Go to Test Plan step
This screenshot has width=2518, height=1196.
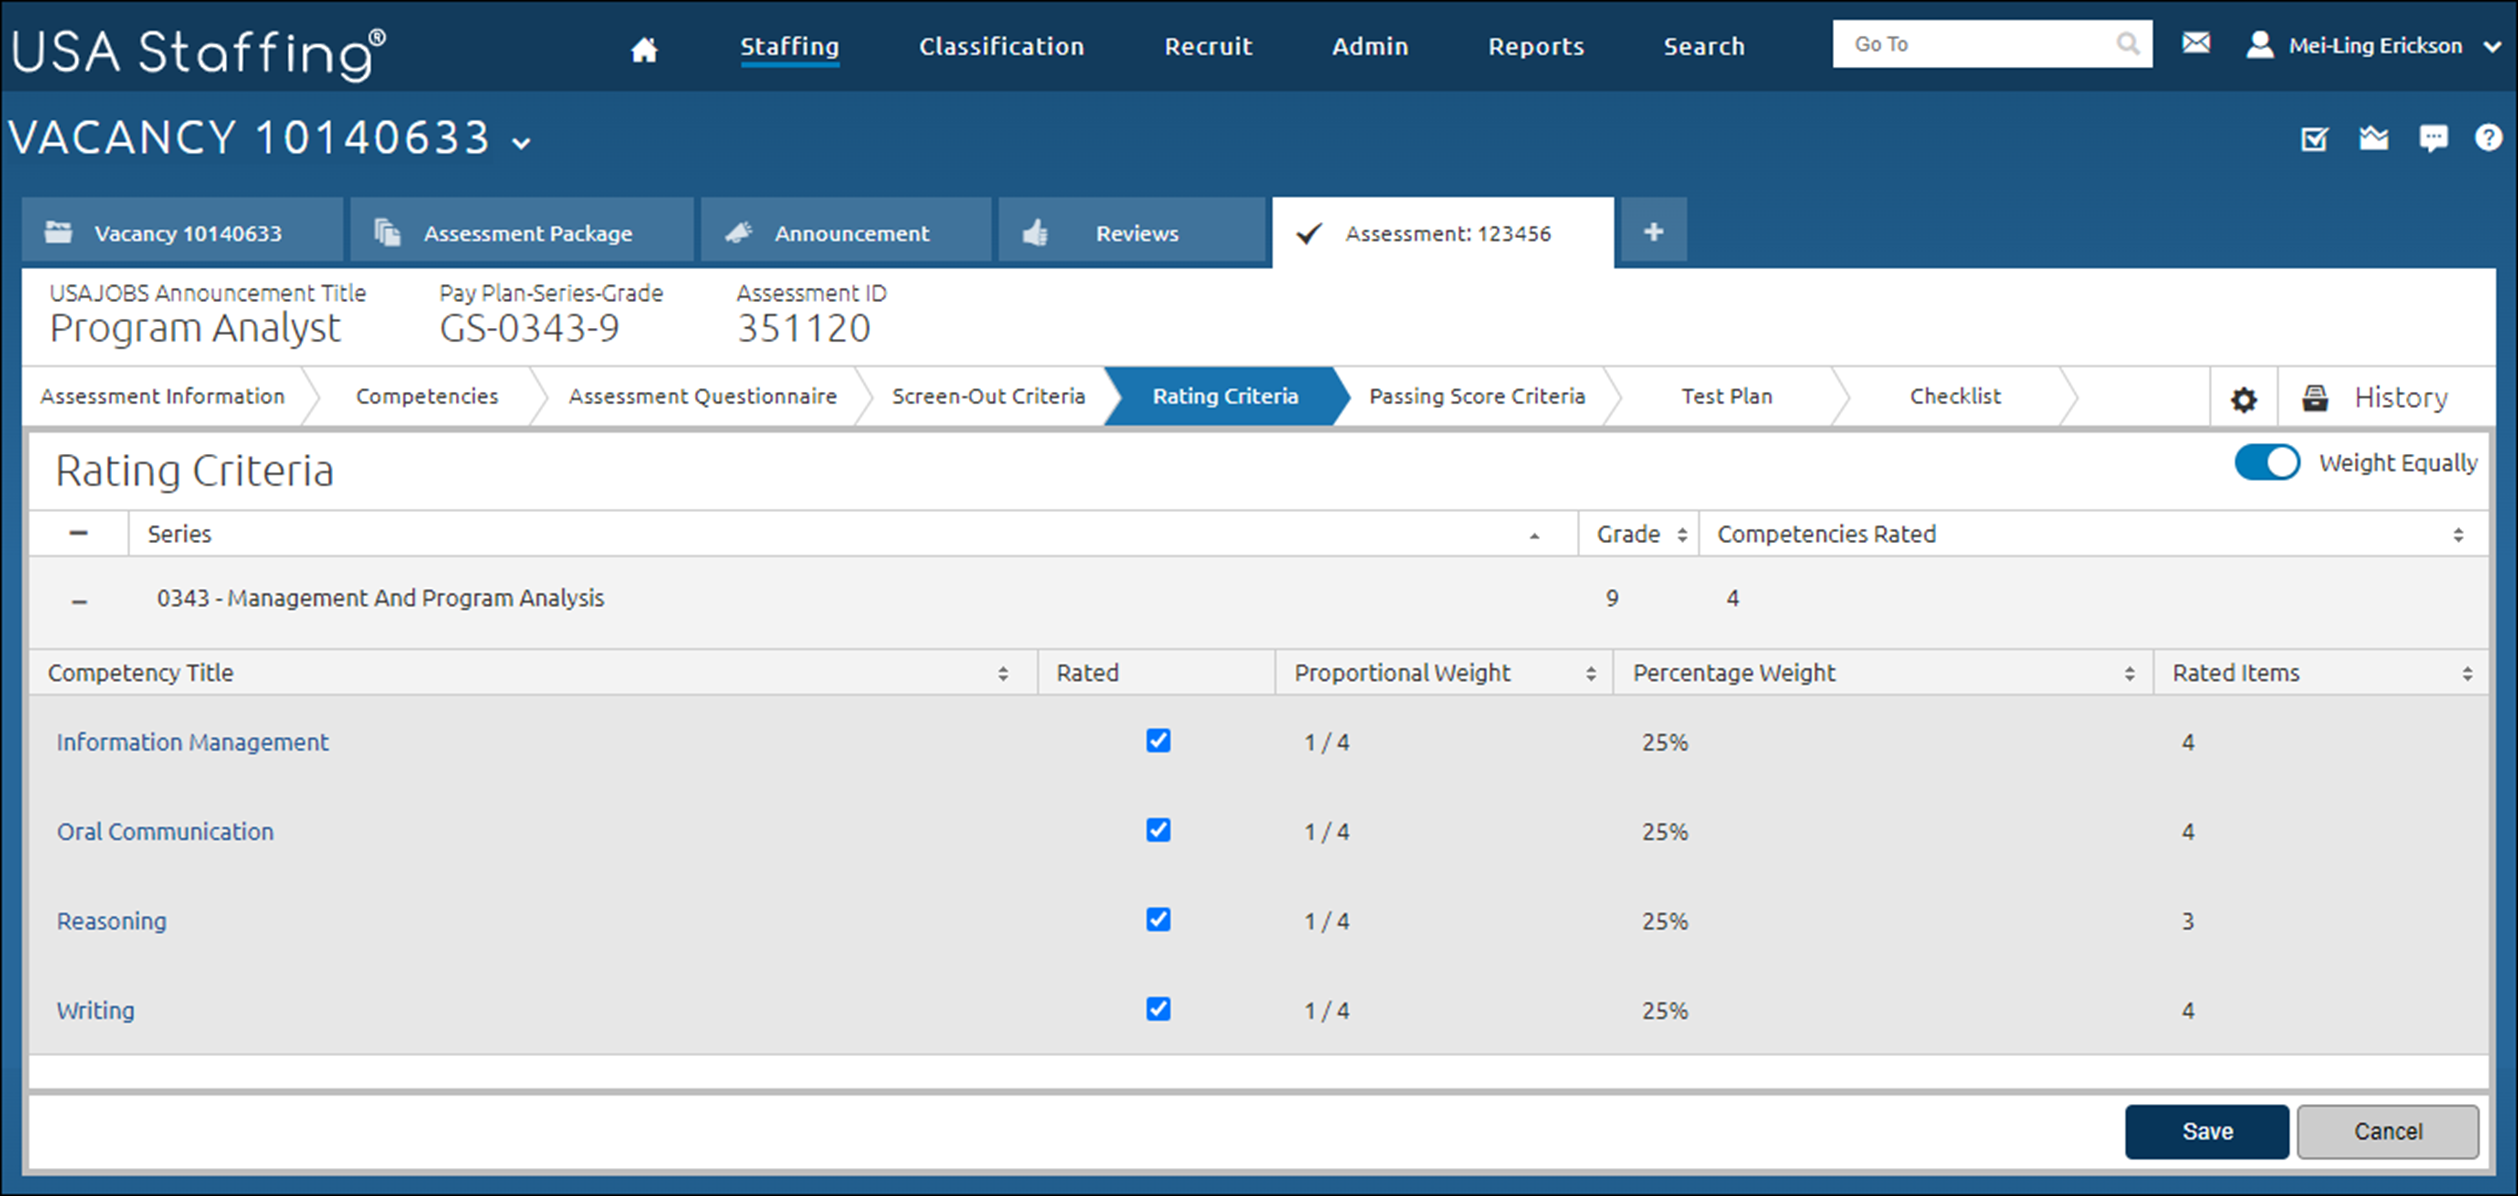(x=1727, y=396)
